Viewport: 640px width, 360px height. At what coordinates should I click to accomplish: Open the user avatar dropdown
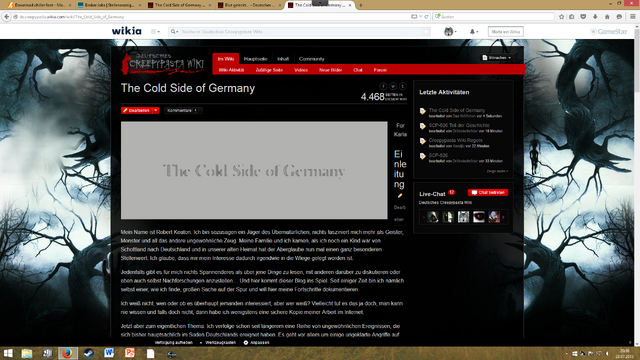click(450, 31)
